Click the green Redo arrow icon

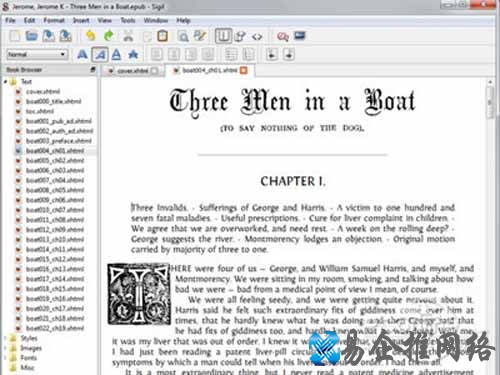pos(108,36)
